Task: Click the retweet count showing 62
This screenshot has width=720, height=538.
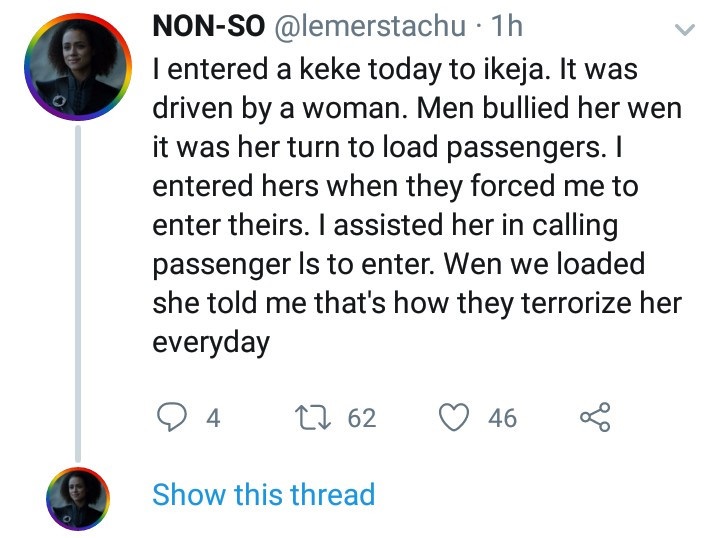Action: [361, 417]
